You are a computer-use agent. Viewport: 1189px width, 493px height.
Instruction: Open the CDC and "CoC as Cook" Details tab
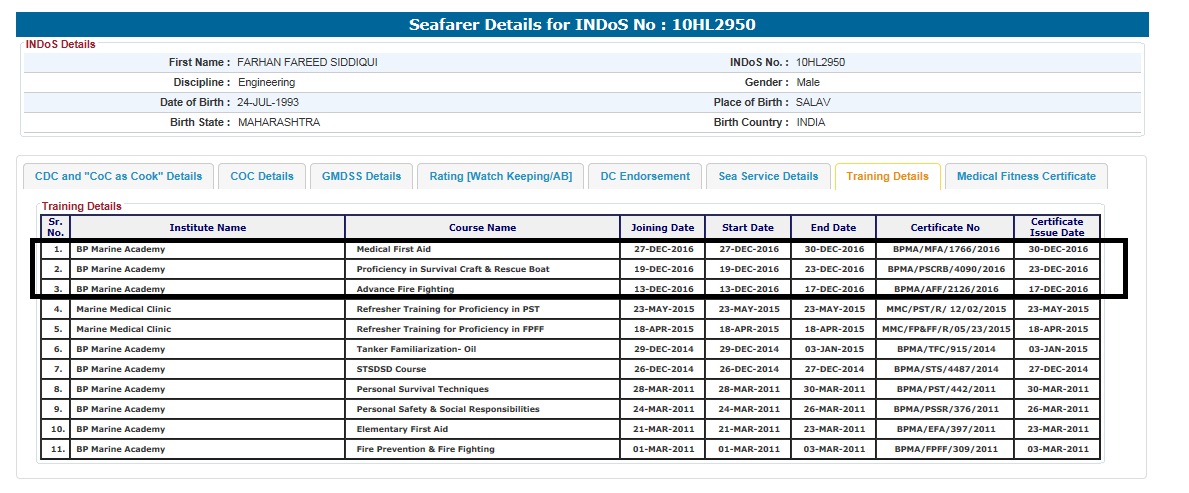click(118, 176)
